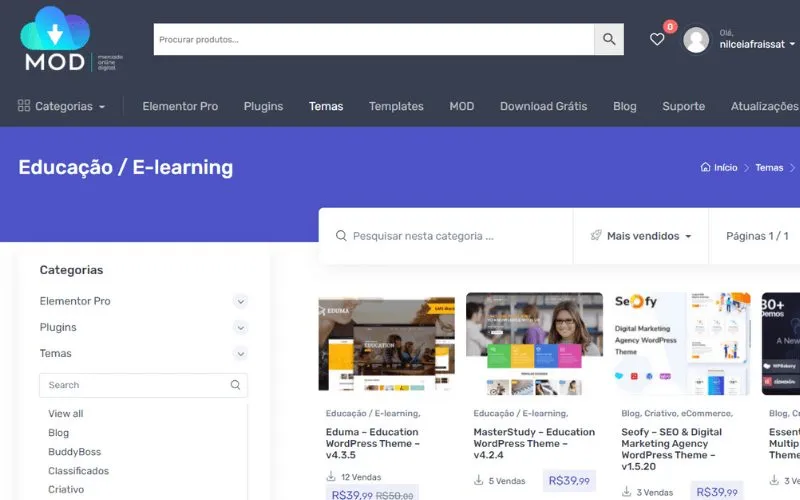Expand Elementor Pro category in sidebar
Screen dimensions: 800x500
point(240,301)
